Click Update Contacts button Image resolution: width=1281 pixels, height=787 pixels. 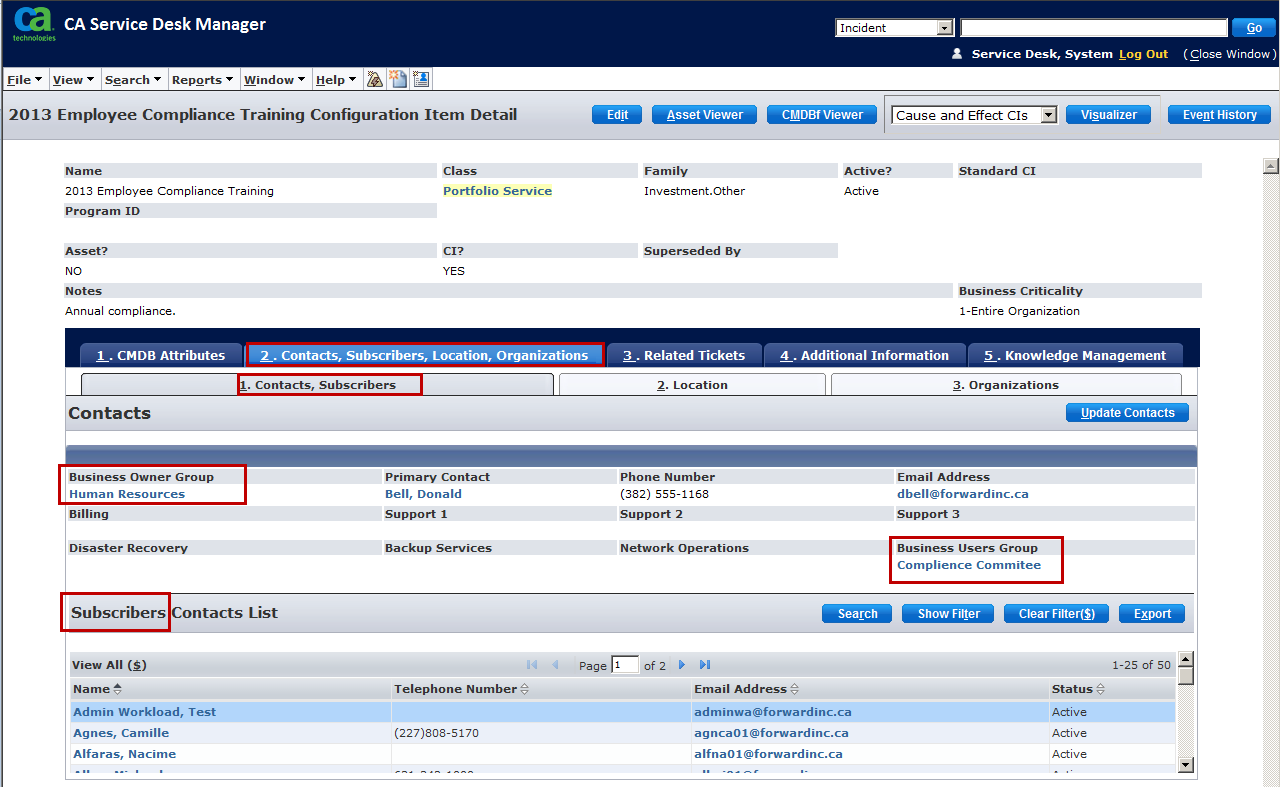click(1128, 413)
